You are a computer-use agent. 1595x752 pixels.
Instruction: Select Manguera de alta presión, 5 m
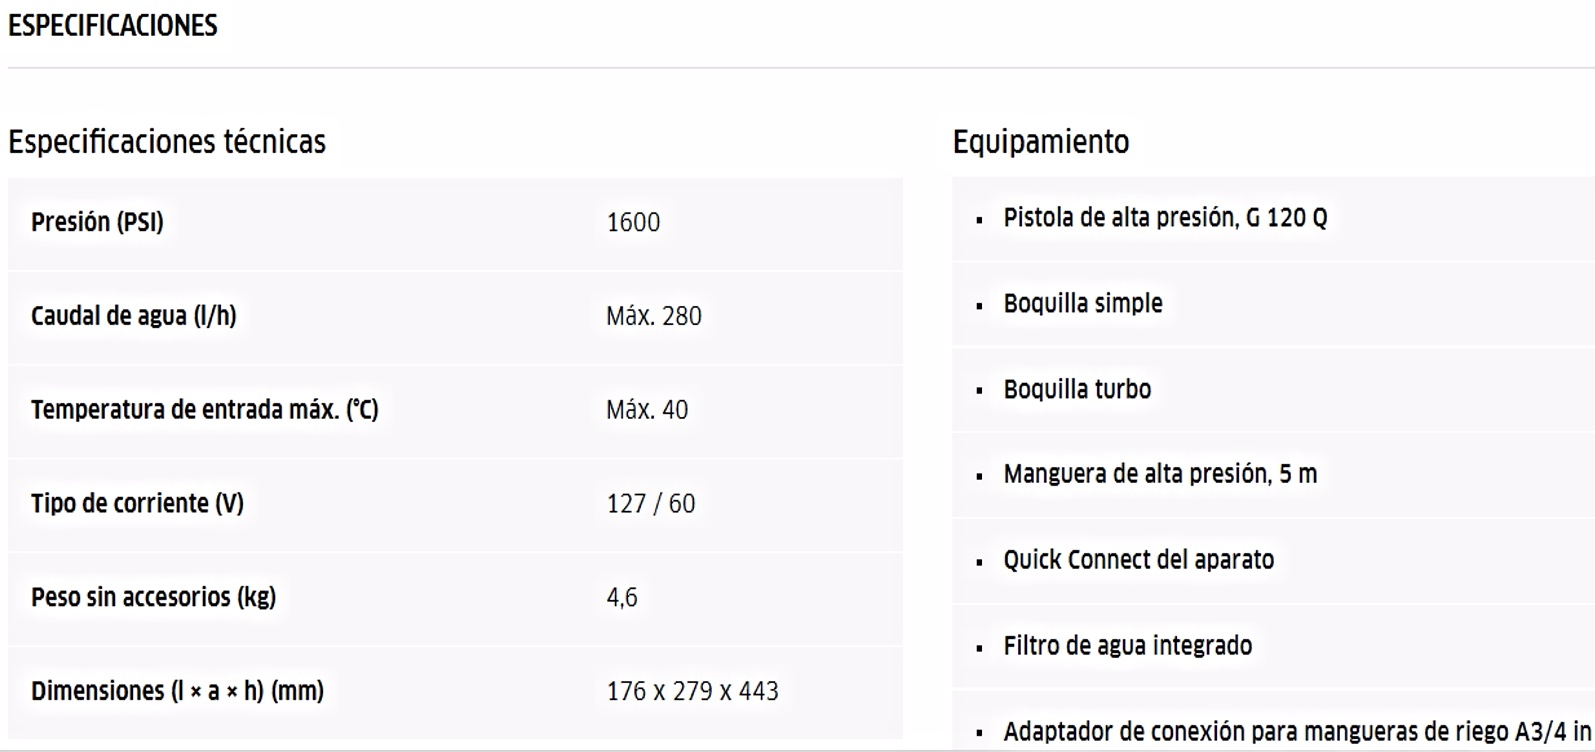pyautogui.click(x=1161, y=474)
